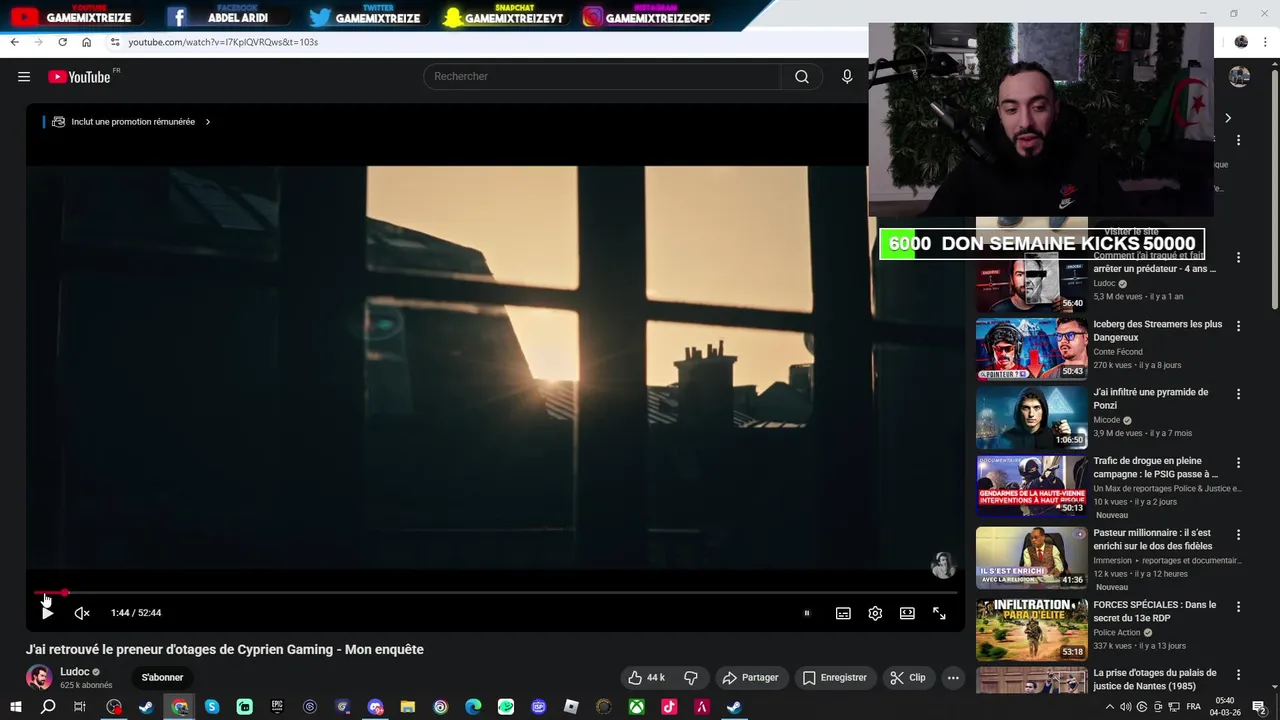Advance sidebar chips with right chevron
Image resolution: width=1280 pixels, height=720 pixels.
coord(1228,118)
